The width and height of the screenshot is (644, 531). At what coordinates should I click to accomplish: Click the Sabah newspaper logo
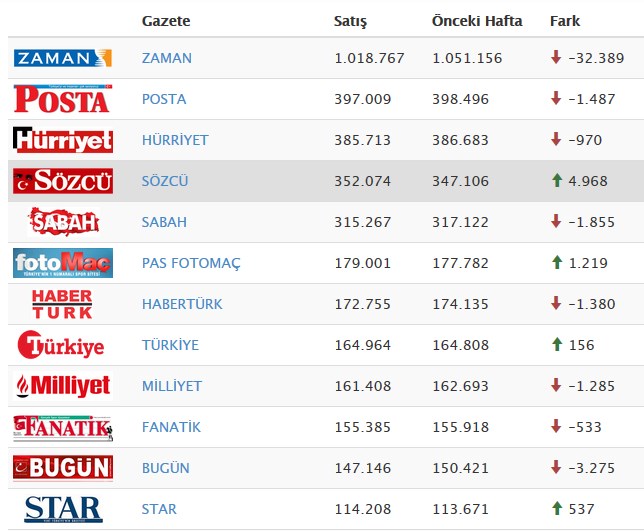coord(62,222)
